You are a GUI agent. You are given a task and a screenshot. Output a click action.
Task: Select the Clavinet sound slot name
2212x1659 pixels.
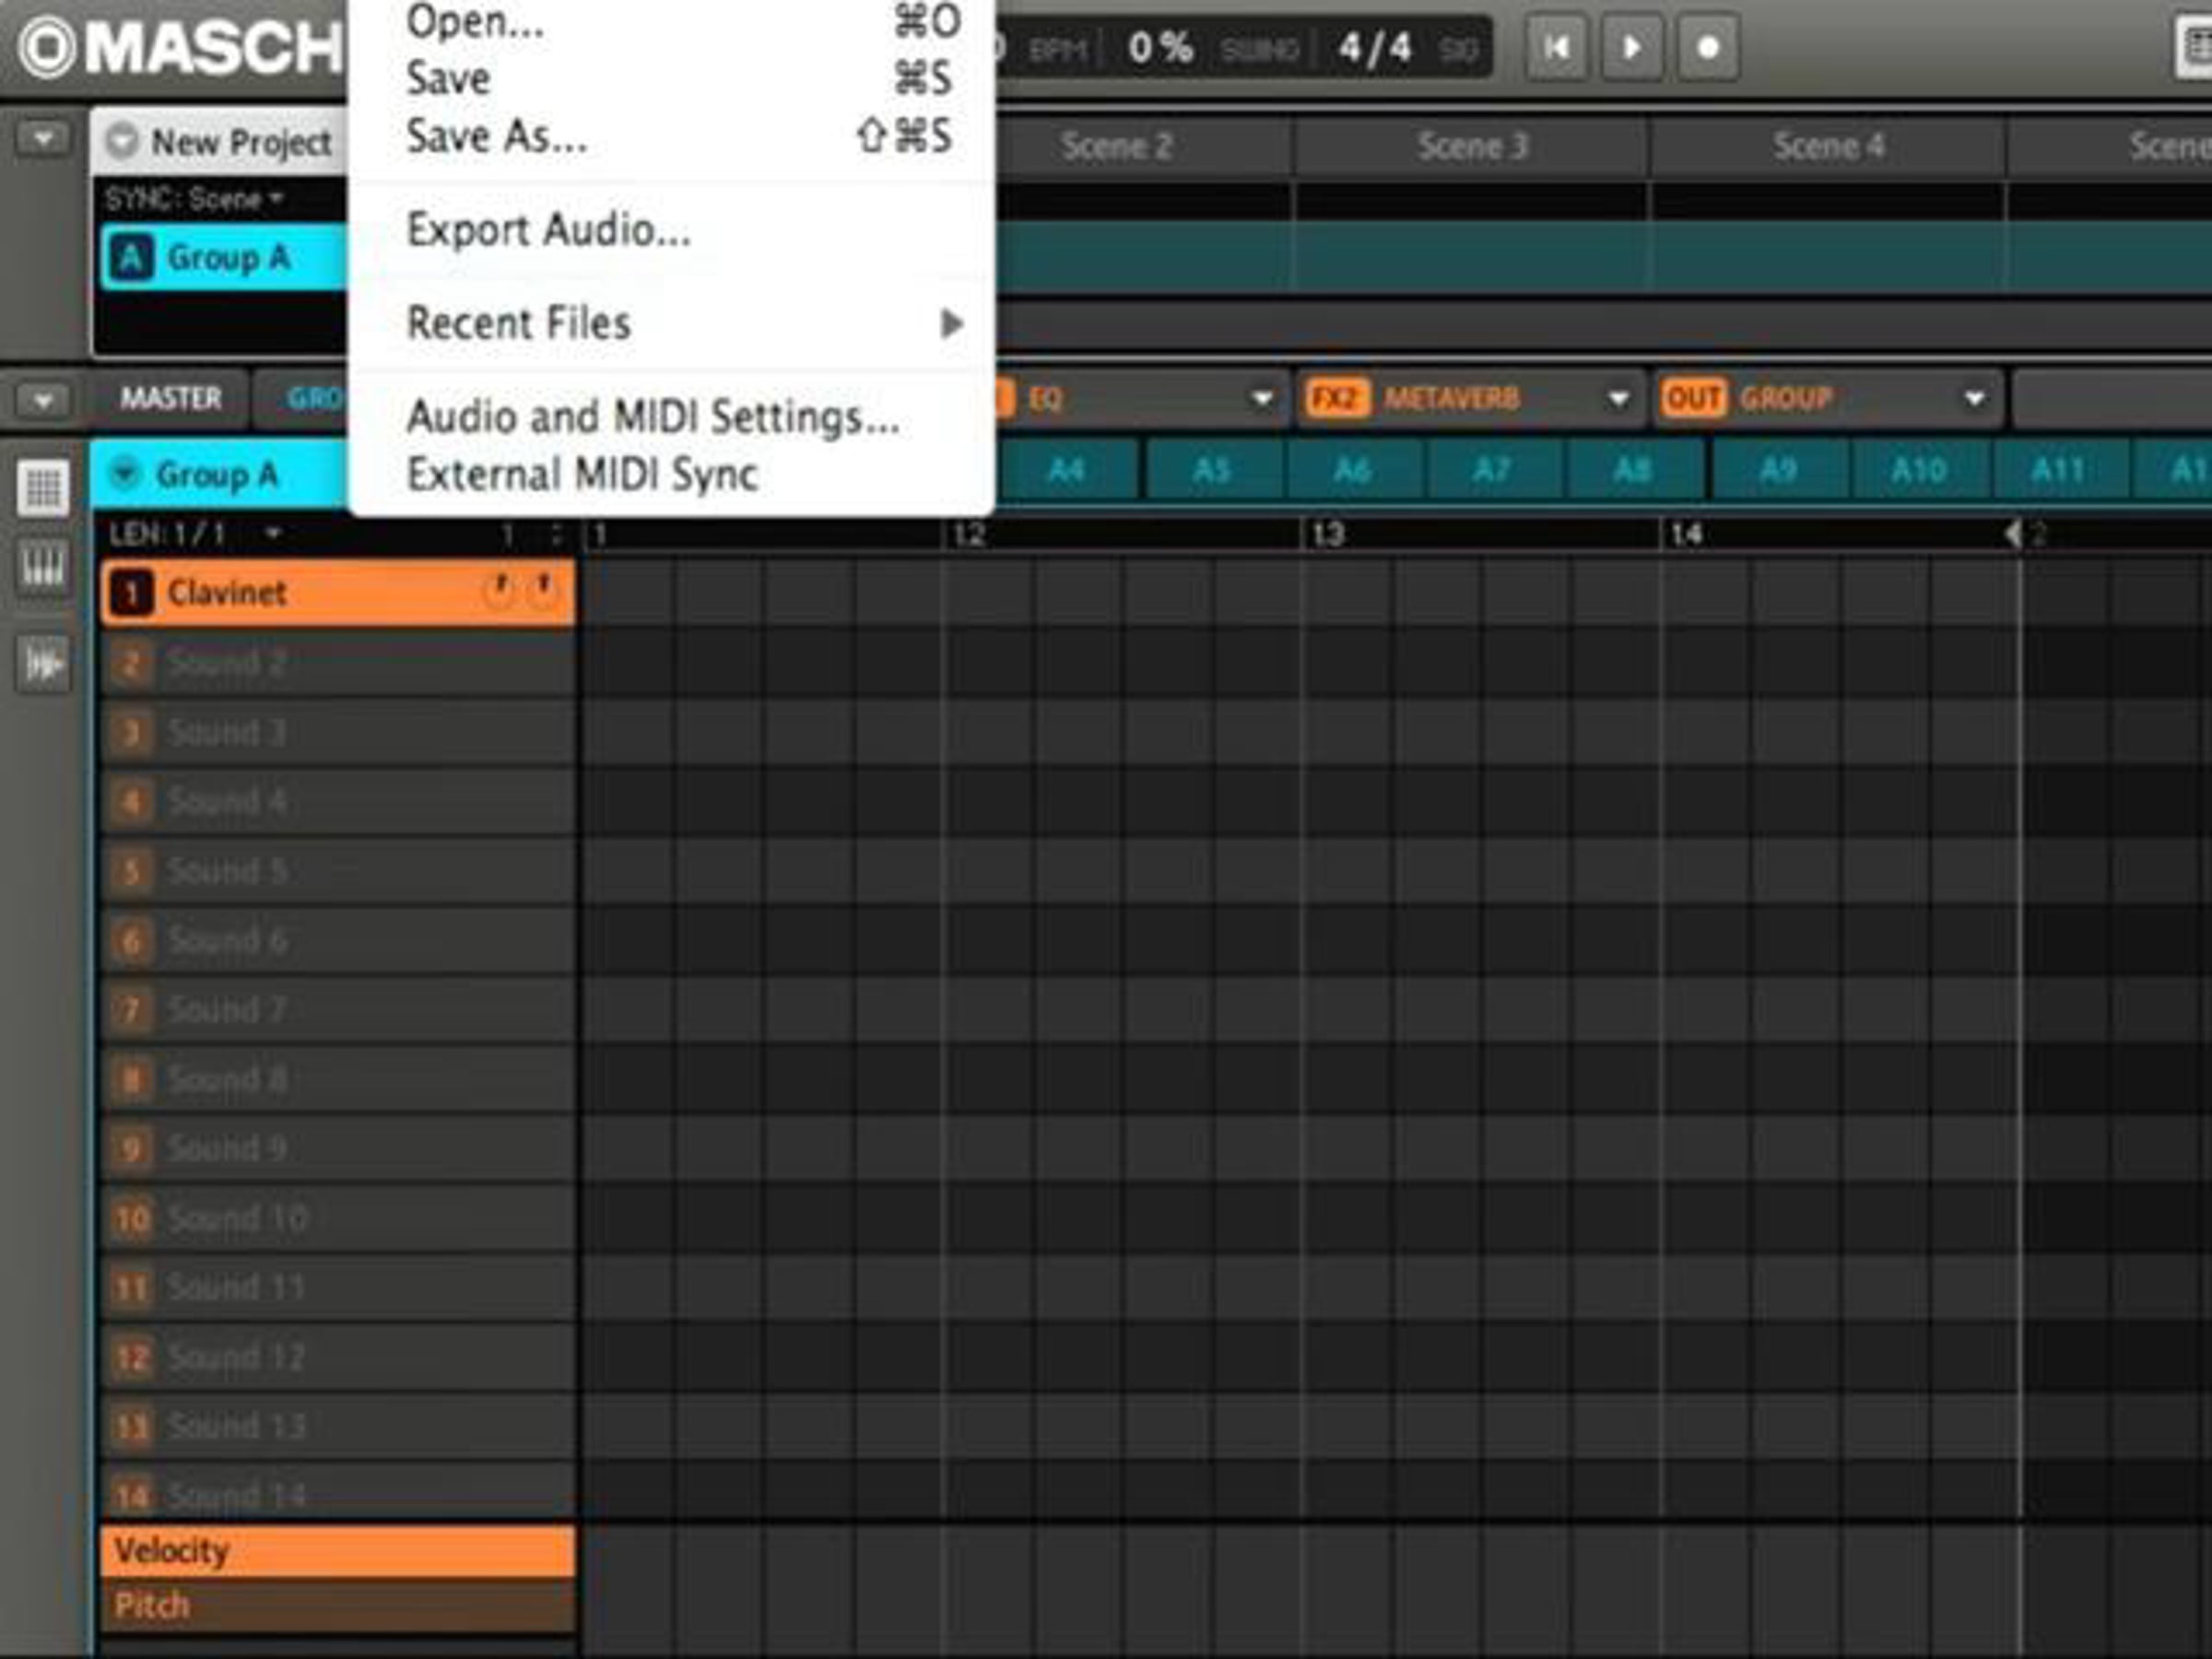227,593
